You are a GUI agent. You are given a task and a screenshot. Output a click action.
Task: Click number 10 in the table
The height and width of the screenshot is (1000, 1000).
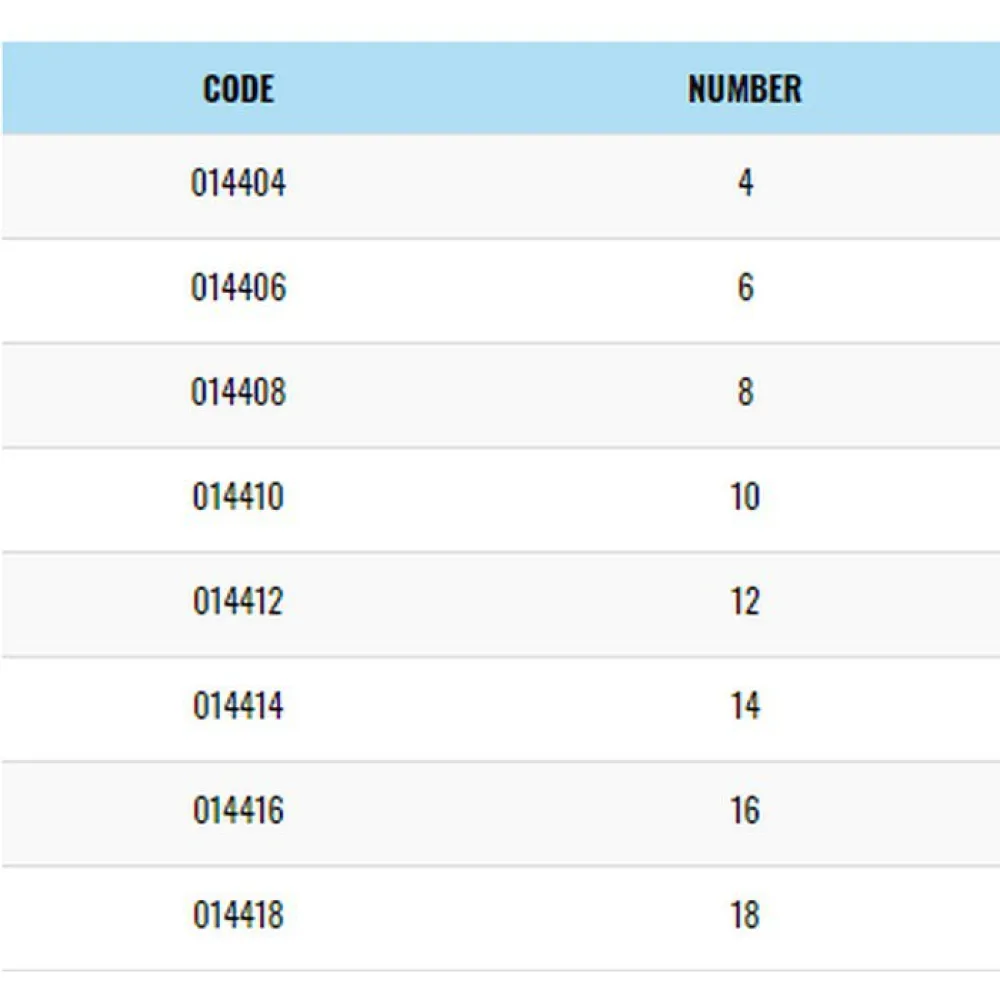745,497
